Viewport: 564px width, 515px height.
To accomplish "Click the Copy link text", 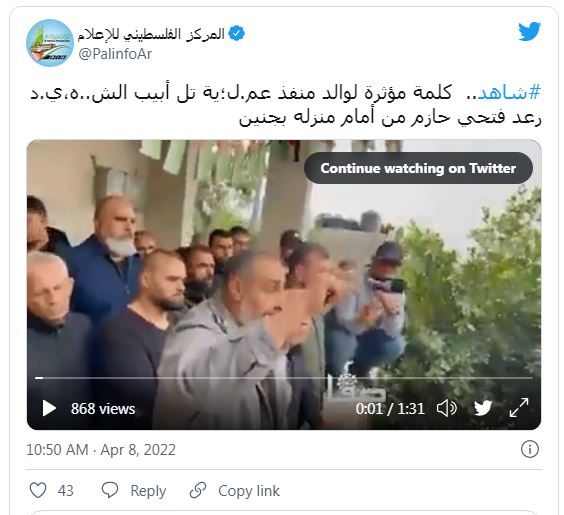I will pos(249,491).
